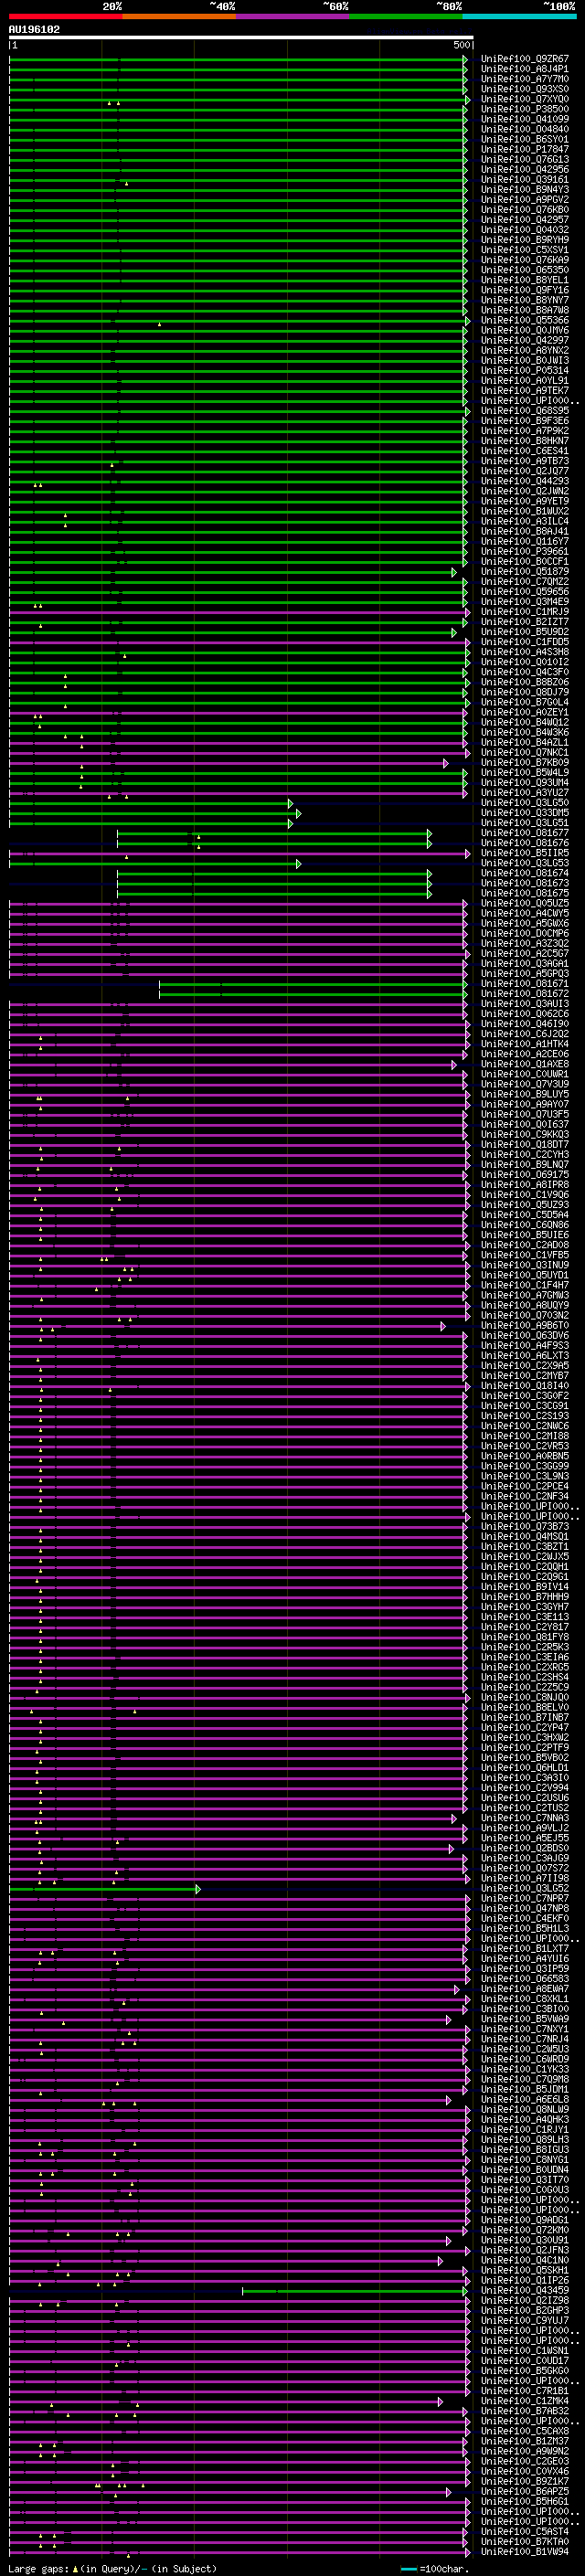585x2576 pixels.
Task: Click the UniRef100_C1WSN1 entry
Action: pyautogui.click(x=525, y=2350)
